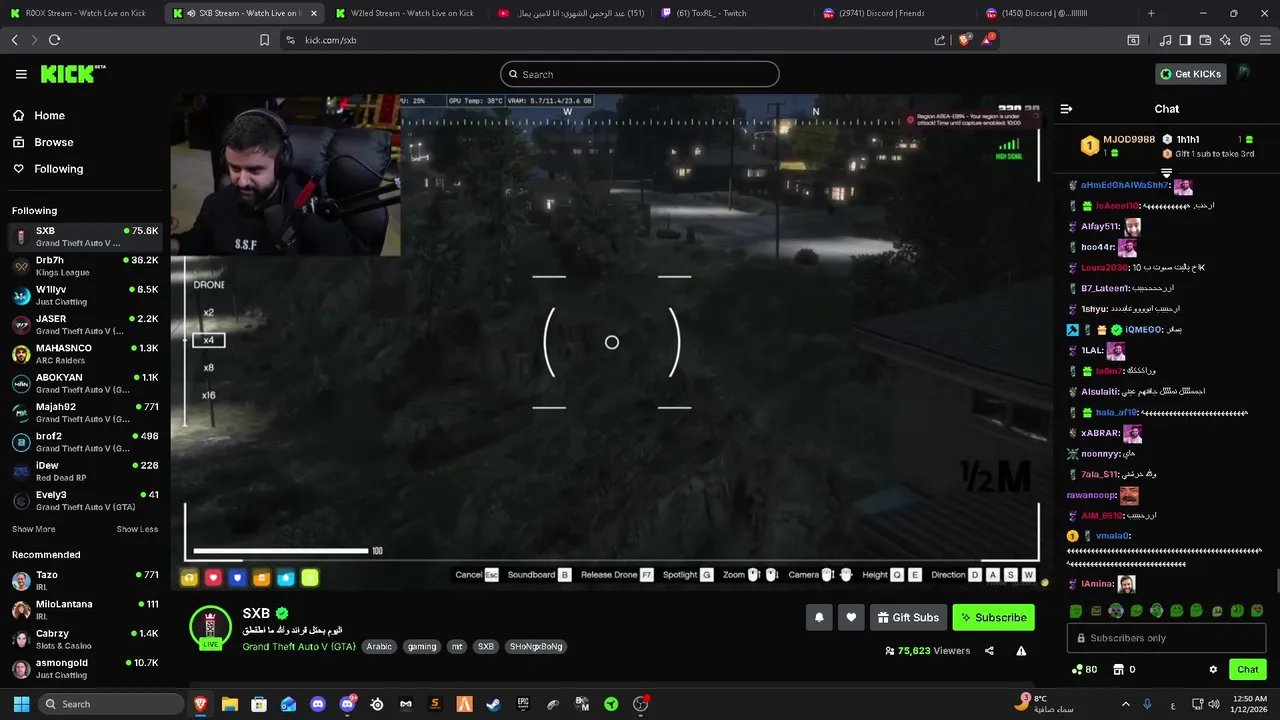Expand the hidden system tray icons chevron

[x=1126, y=704]
